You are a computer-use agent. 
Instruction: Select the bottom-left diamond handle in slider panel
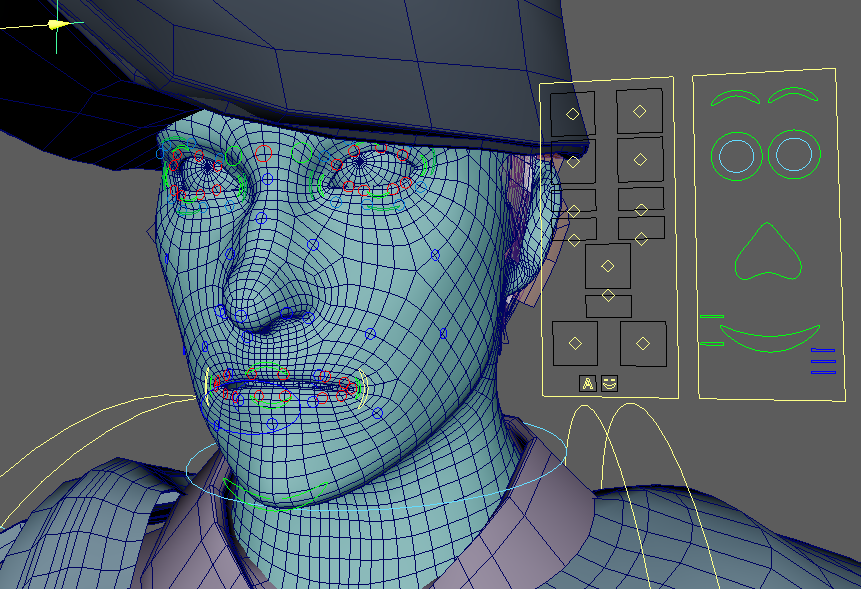[574, 343]
